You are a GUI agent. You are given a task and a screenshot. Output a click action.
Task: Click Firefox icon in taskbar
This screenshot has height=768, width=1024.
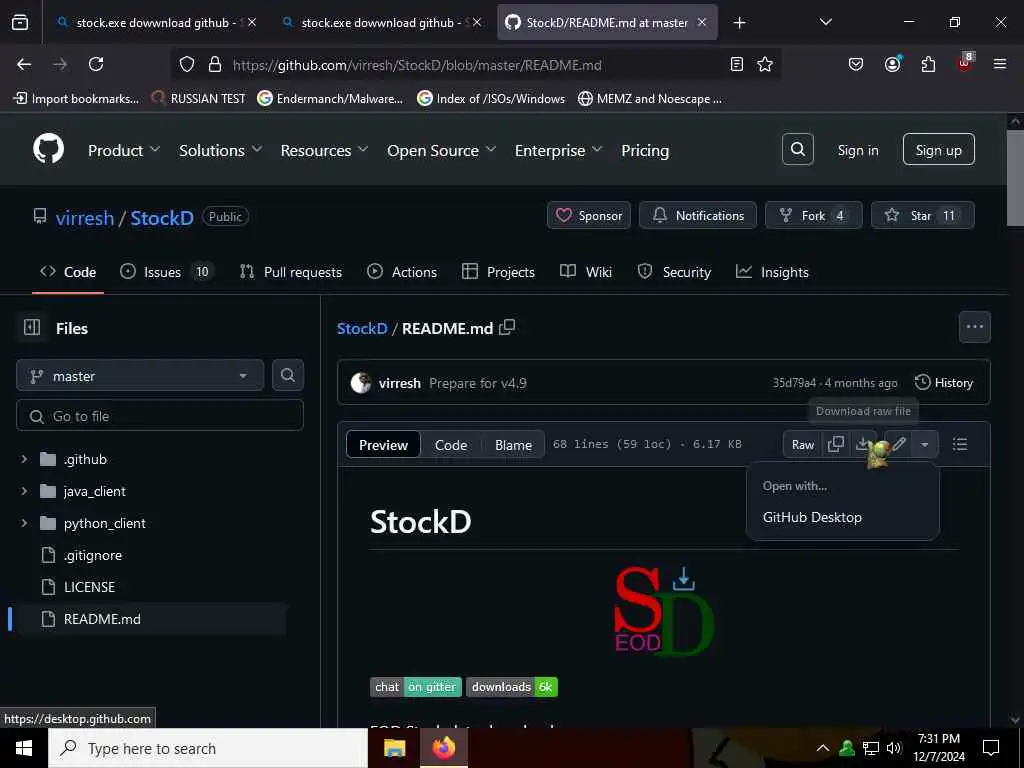click(443, 748)
